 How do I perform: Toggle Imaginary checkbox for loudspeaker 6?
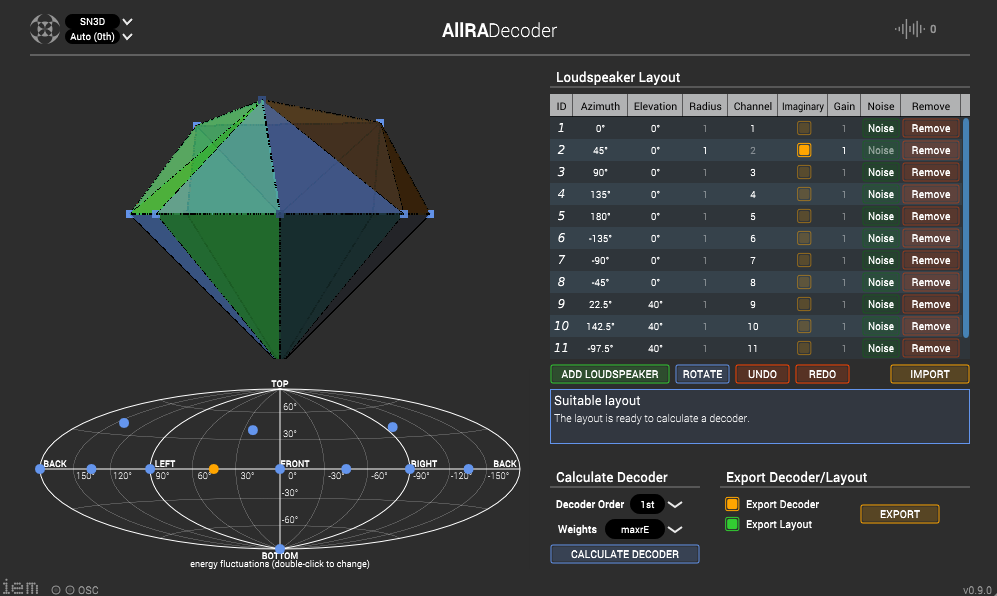pyautogui.click(x=804, y=238)
